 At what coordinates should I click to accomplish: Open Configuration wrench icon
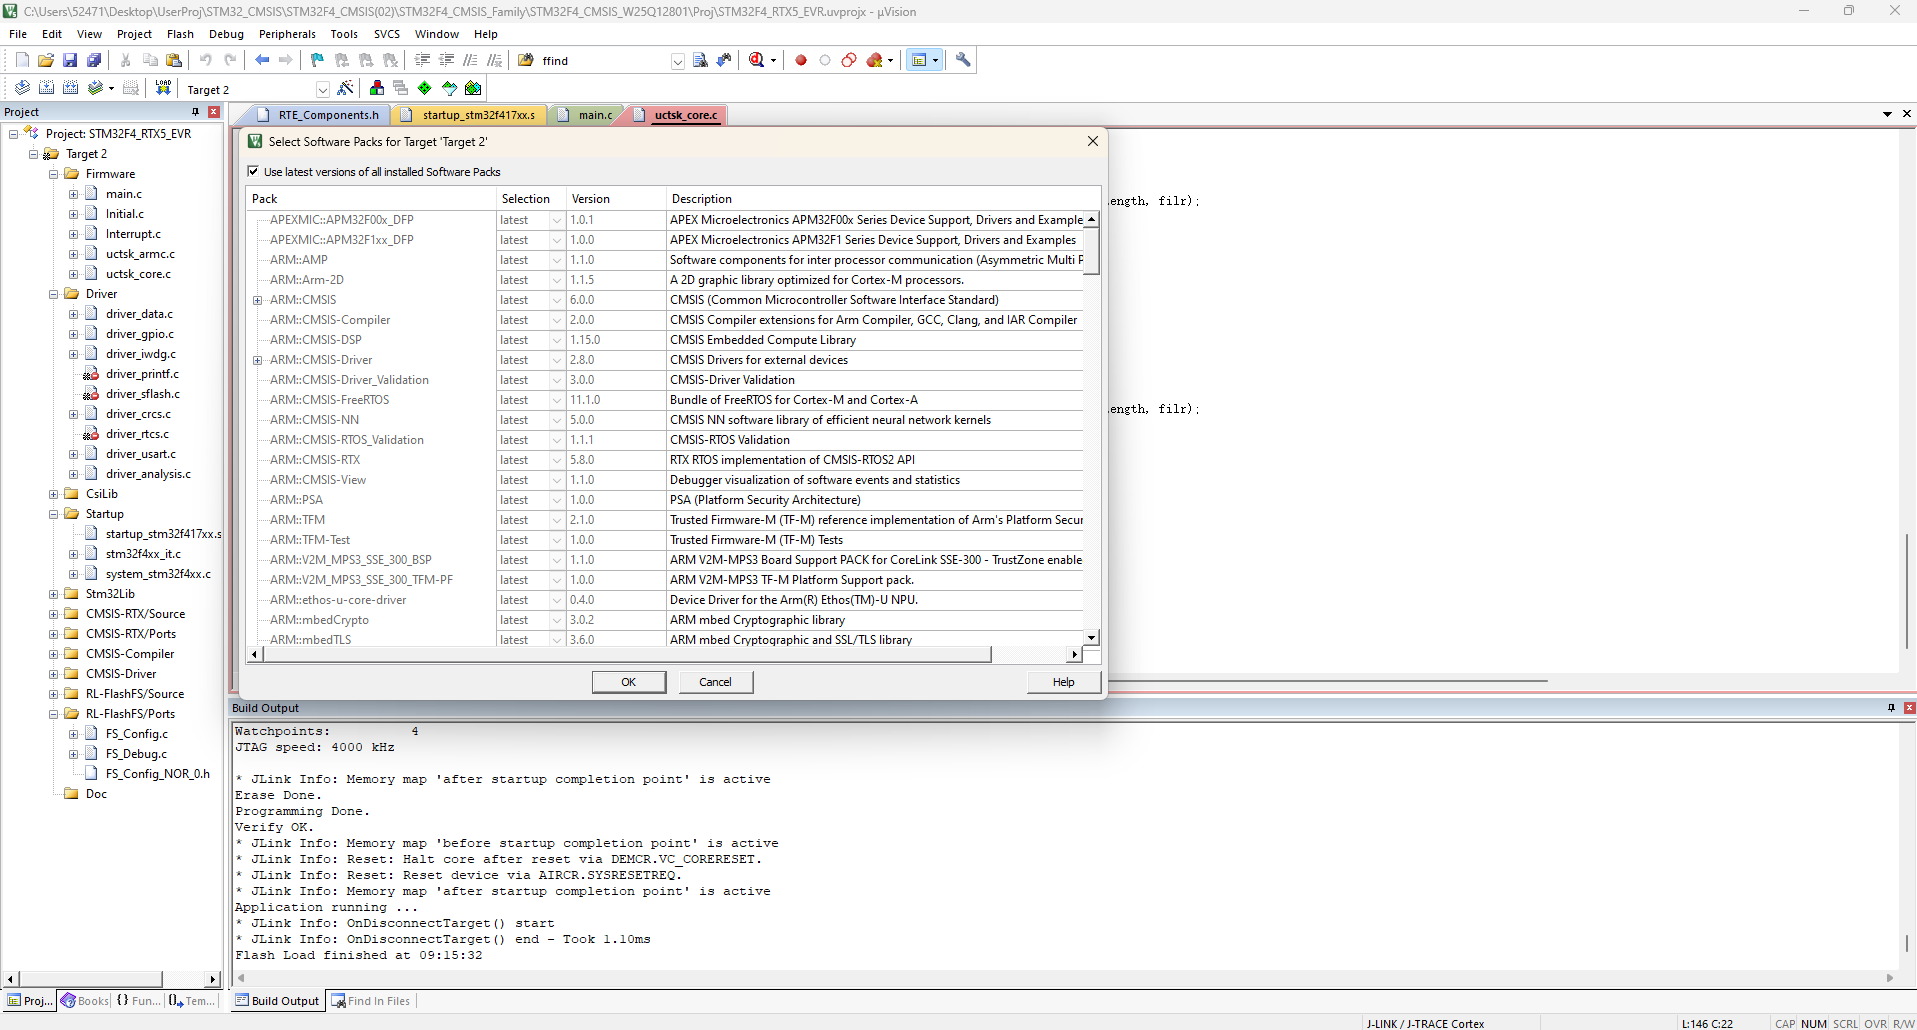[963, 60]
